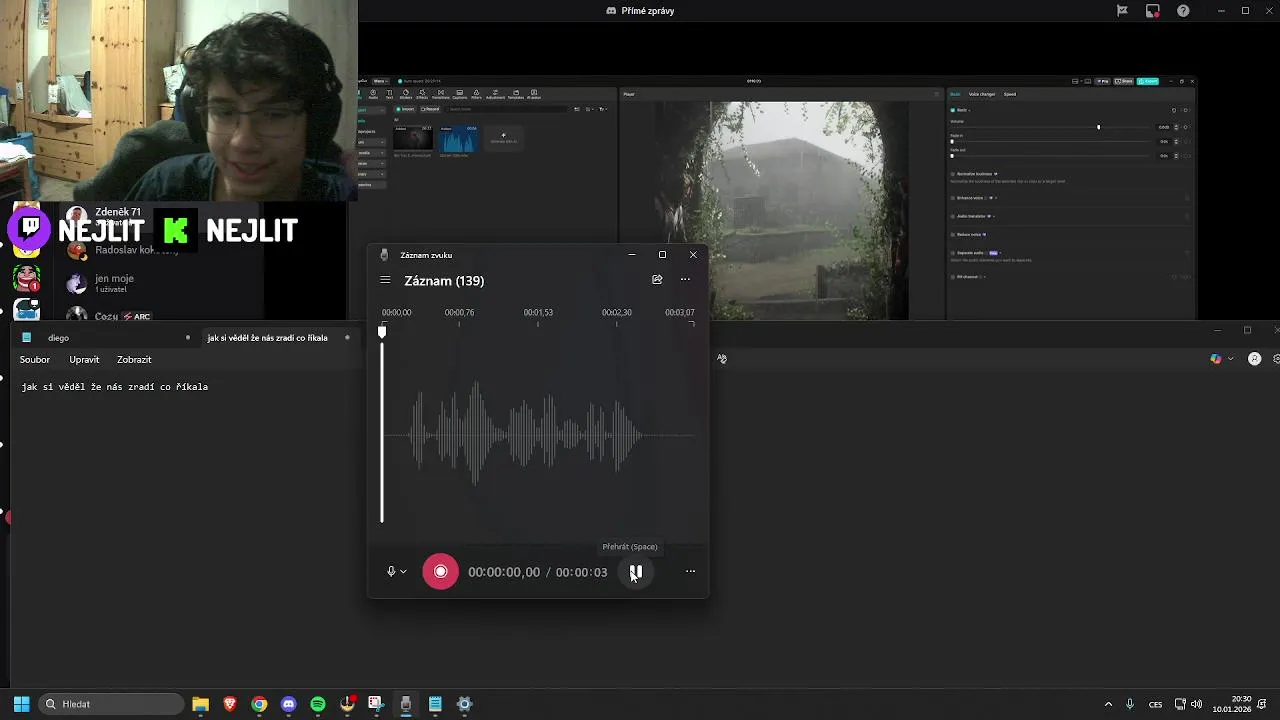The width and height of the screenshot is (1280, 720).
Task: Switch to Voice changer tab in CapCut
Action: pyautogui.click(x=982, y=94)
